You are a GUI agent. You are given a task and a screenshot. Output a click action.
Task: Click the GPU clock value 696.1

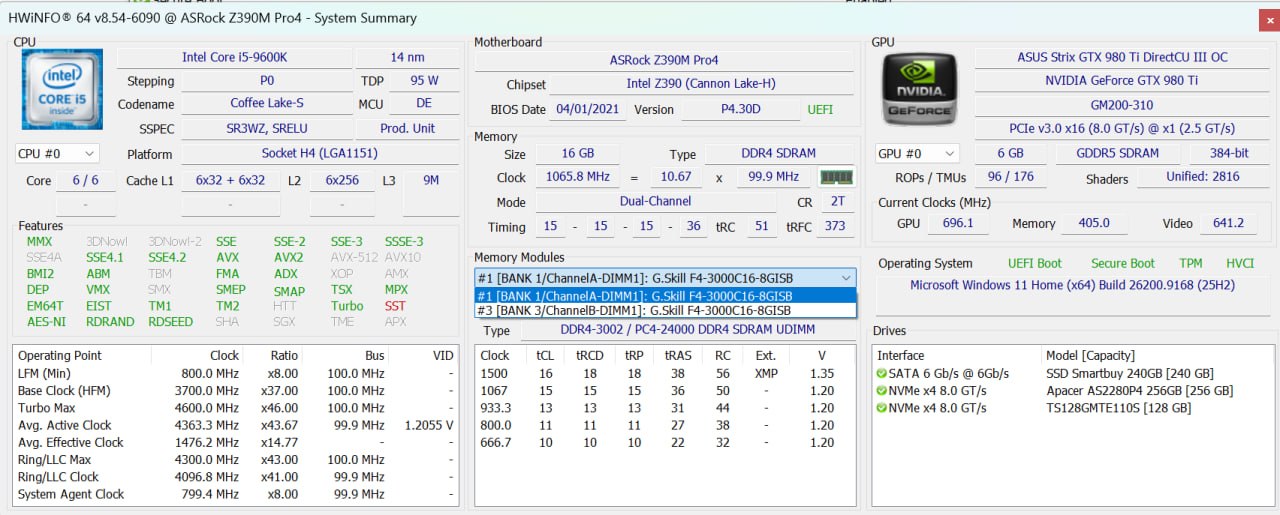958,223
